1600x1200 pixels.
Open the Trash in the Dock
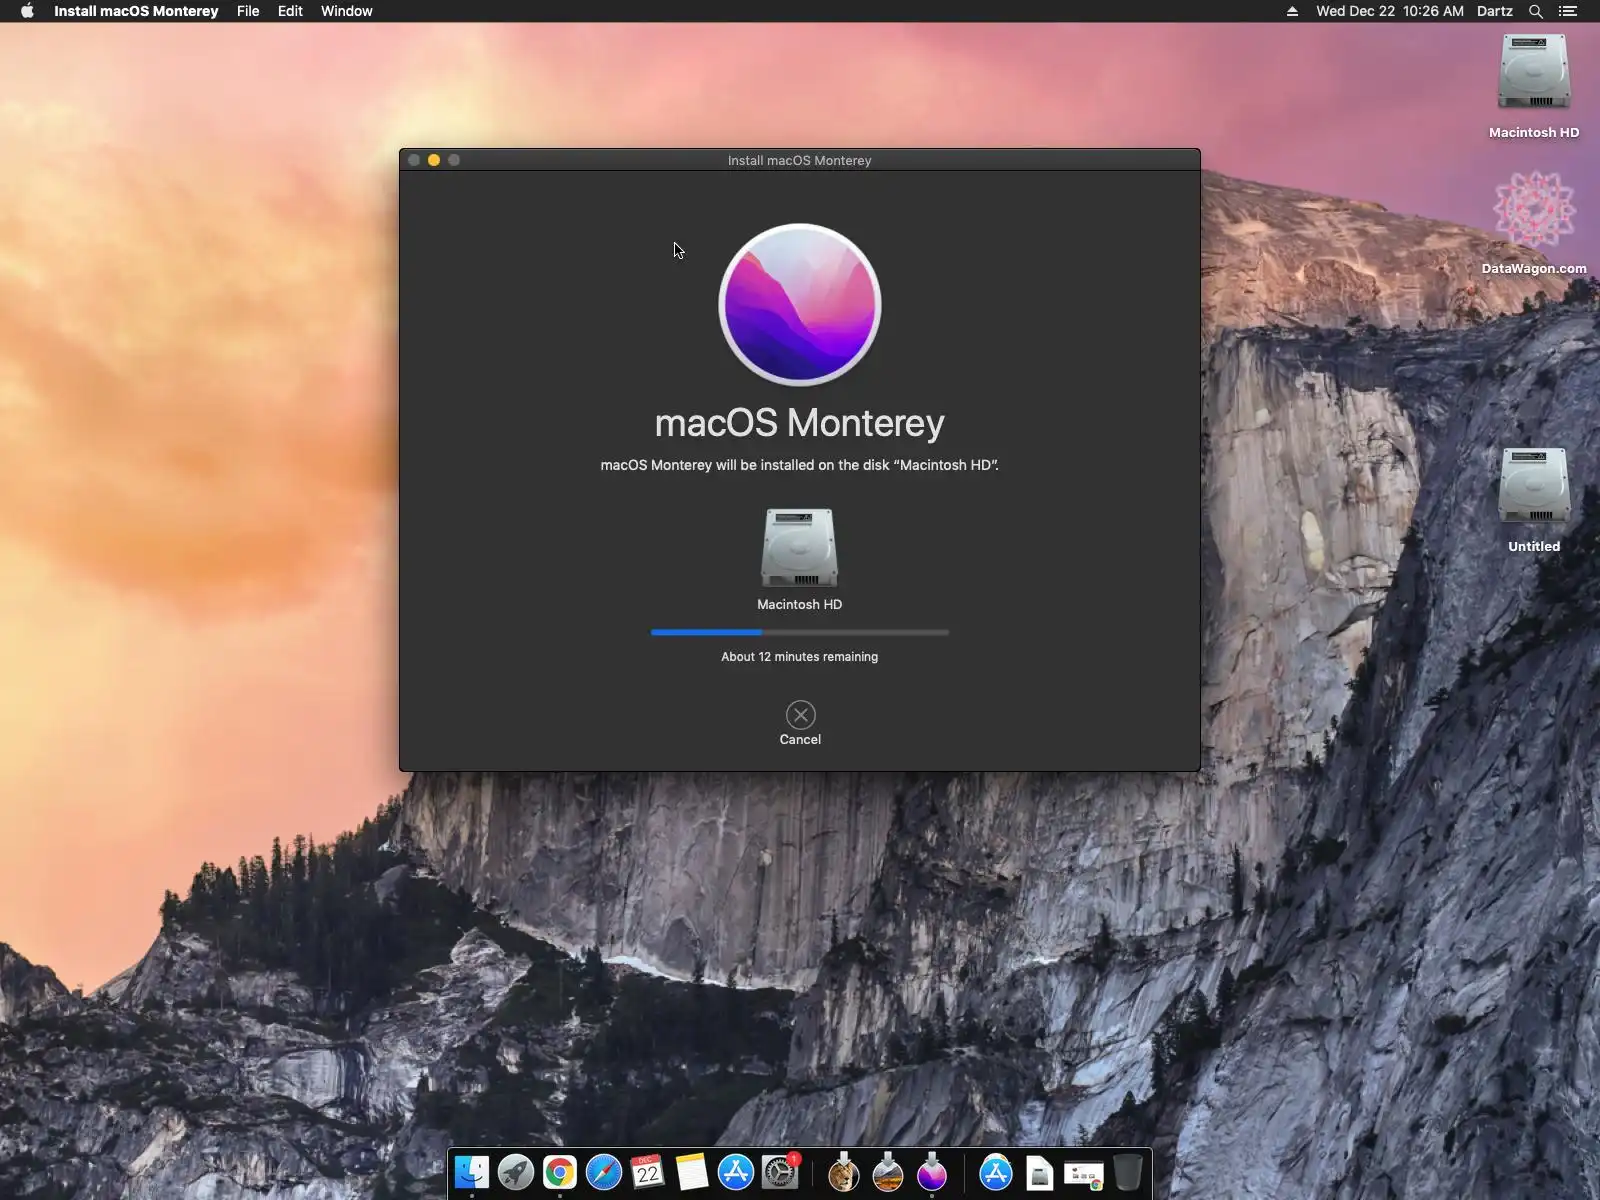(x=1128, y=1172)
